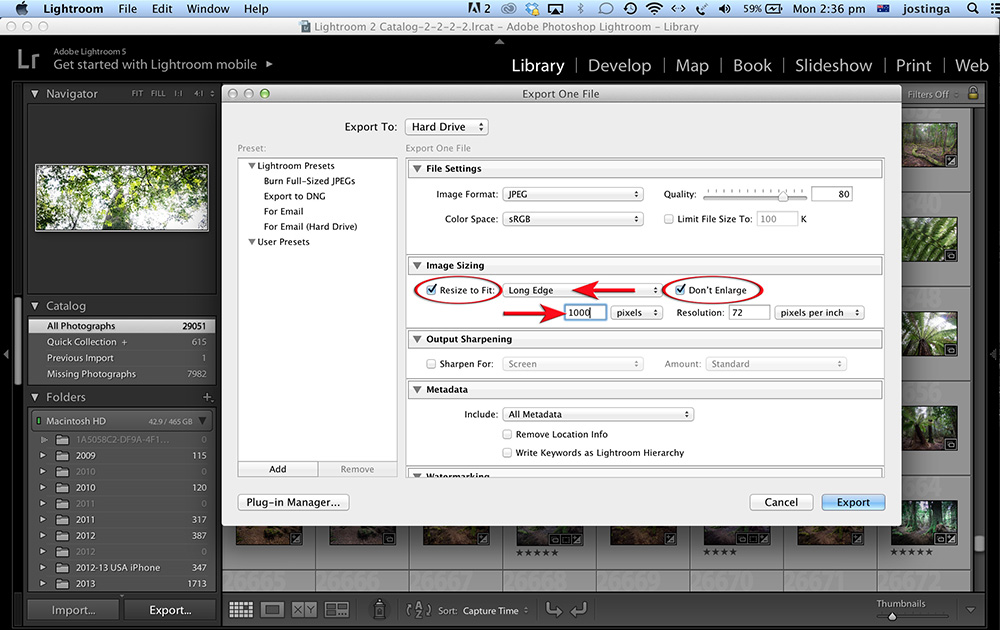Select the Painter spray can tool
This screenshot has width=1000, height=630.
click(x=380, y=609)
